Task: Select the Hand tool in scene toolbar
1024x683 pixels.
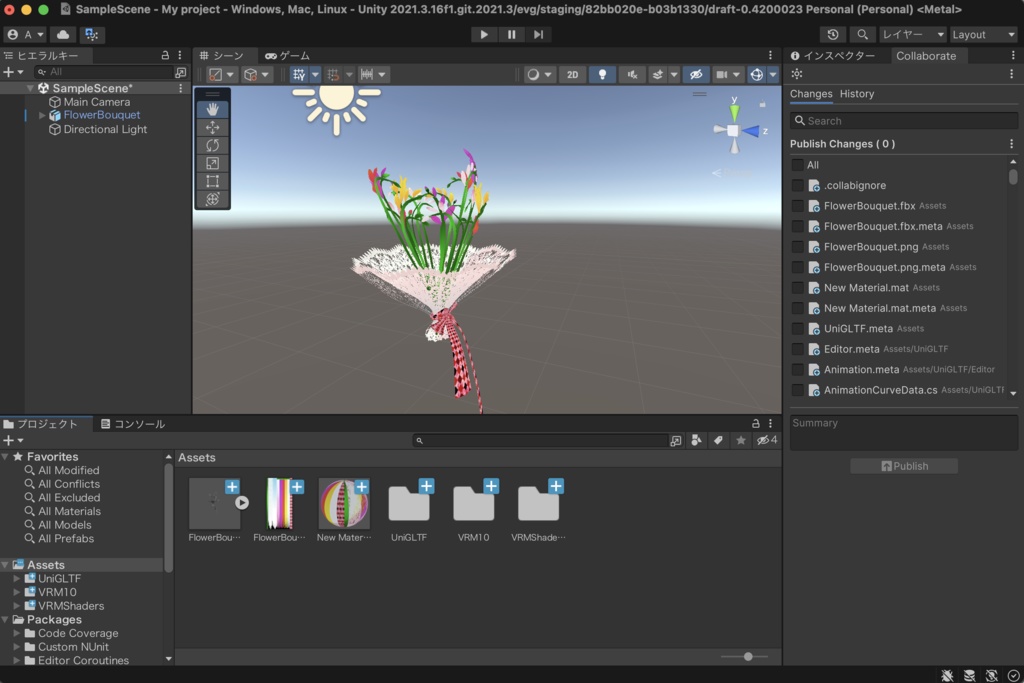Action: pyautogui.click(x=212, y=110)
